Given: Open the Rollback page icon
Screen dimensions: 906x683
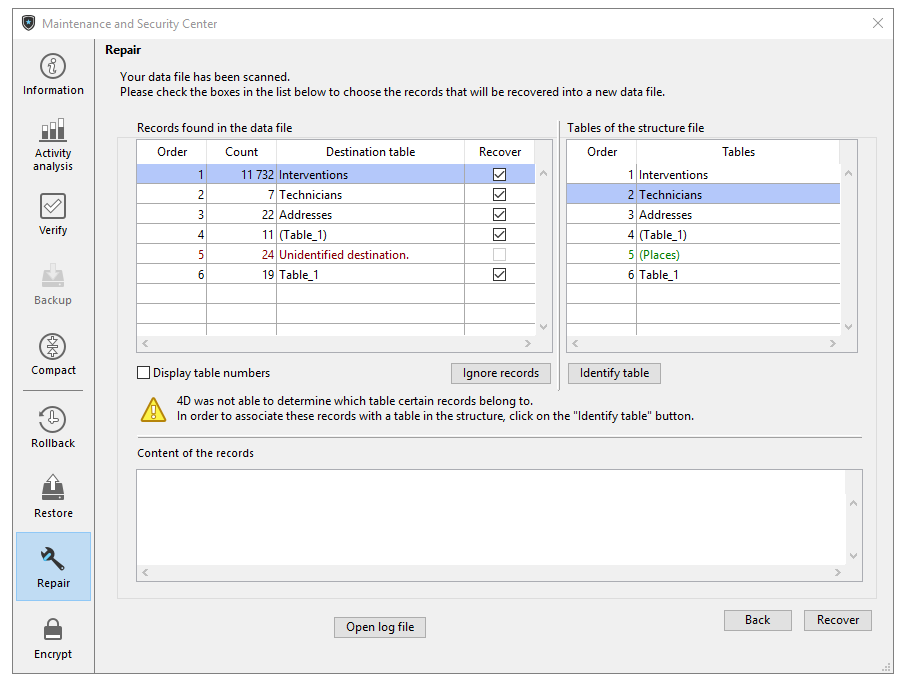Looking at the screenshot, I should [x=53, y=419].
